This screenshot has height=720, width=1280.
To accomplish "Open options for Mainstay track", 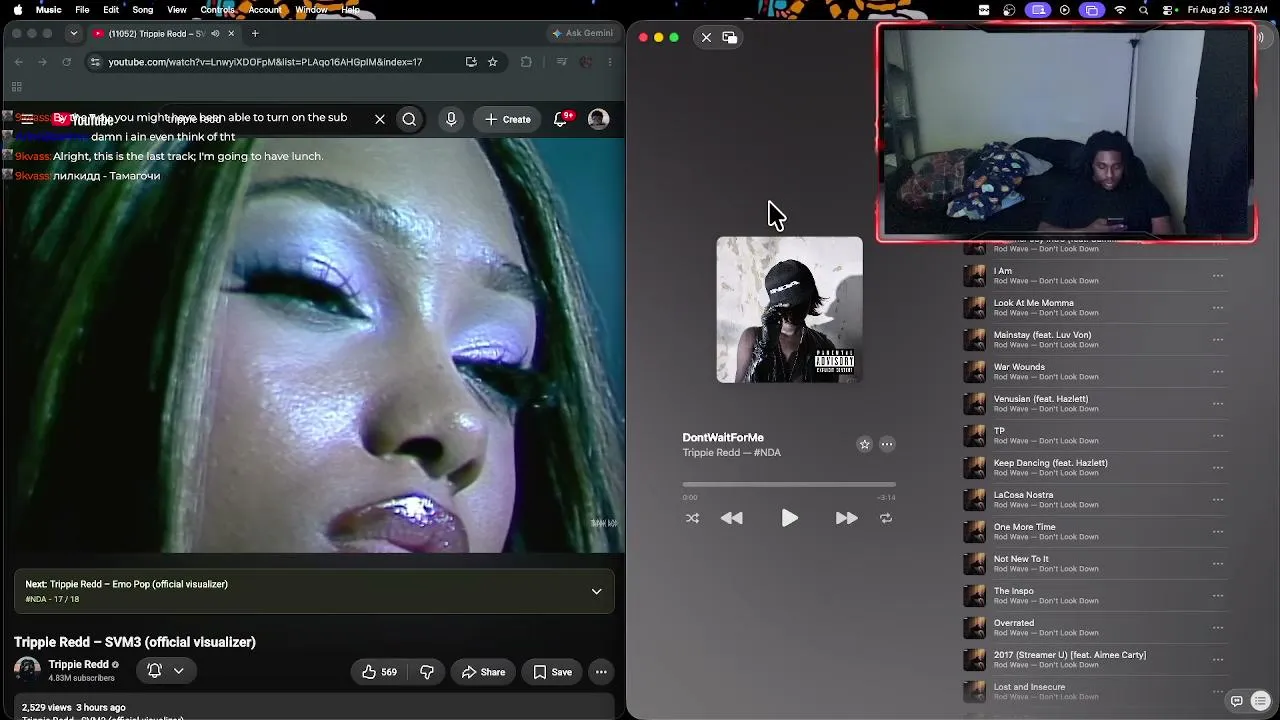I will tap(1218, 340).
